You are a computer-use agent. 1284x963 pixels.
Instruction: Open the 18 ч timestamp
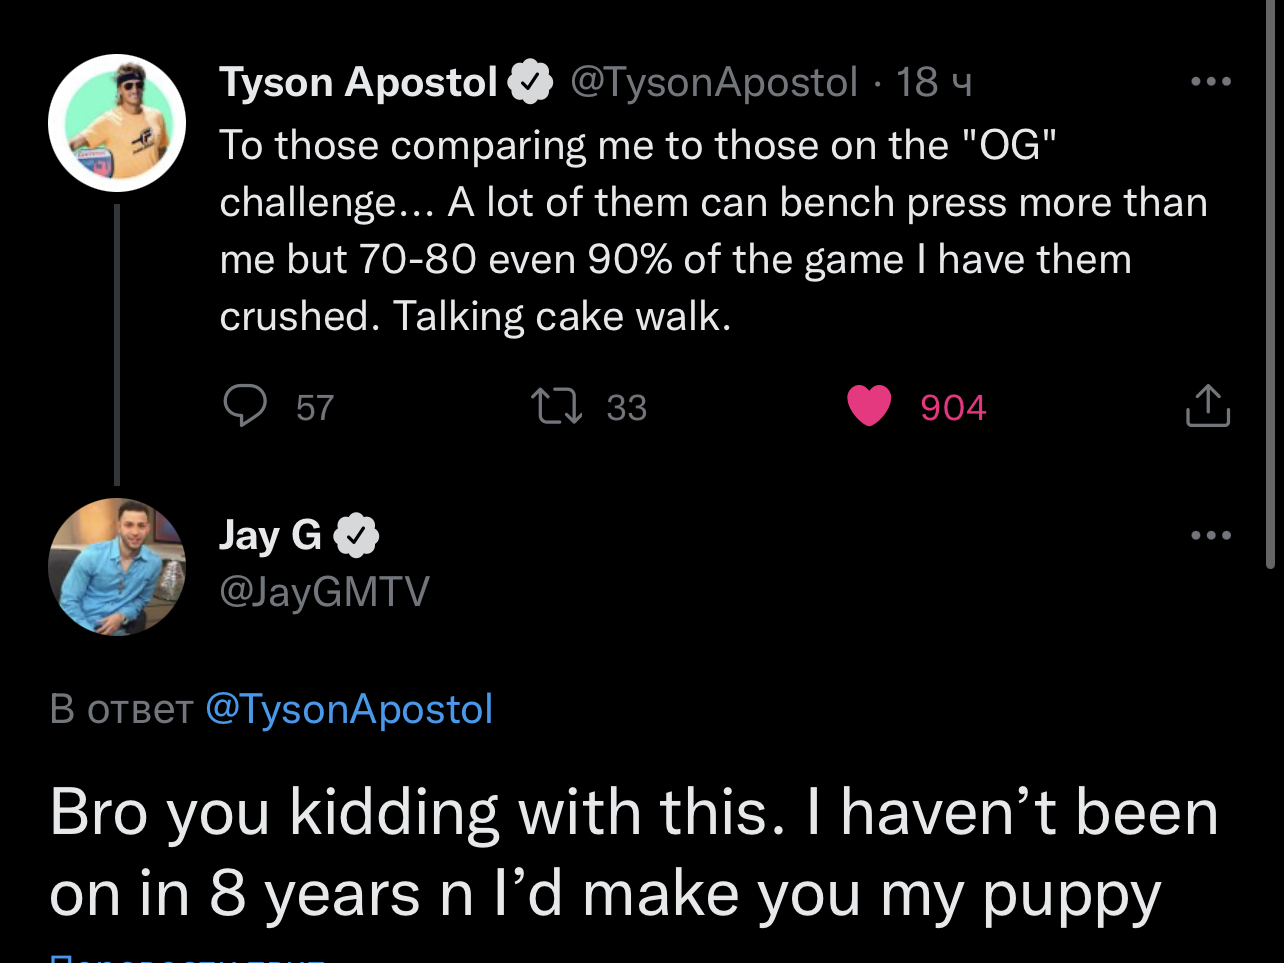pos(934,82)
